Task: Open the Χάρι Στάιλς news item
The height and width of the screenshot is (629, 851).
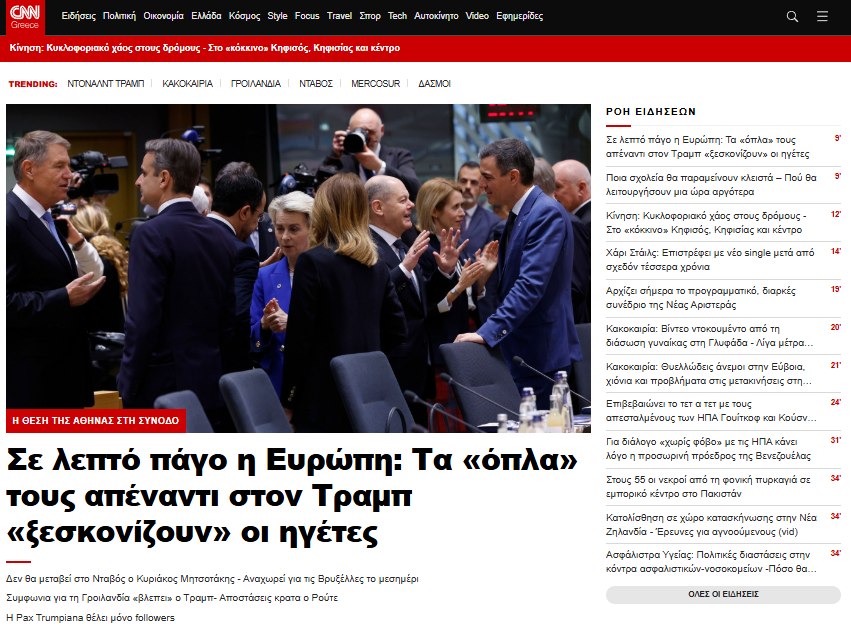Action: click(710, 259)
